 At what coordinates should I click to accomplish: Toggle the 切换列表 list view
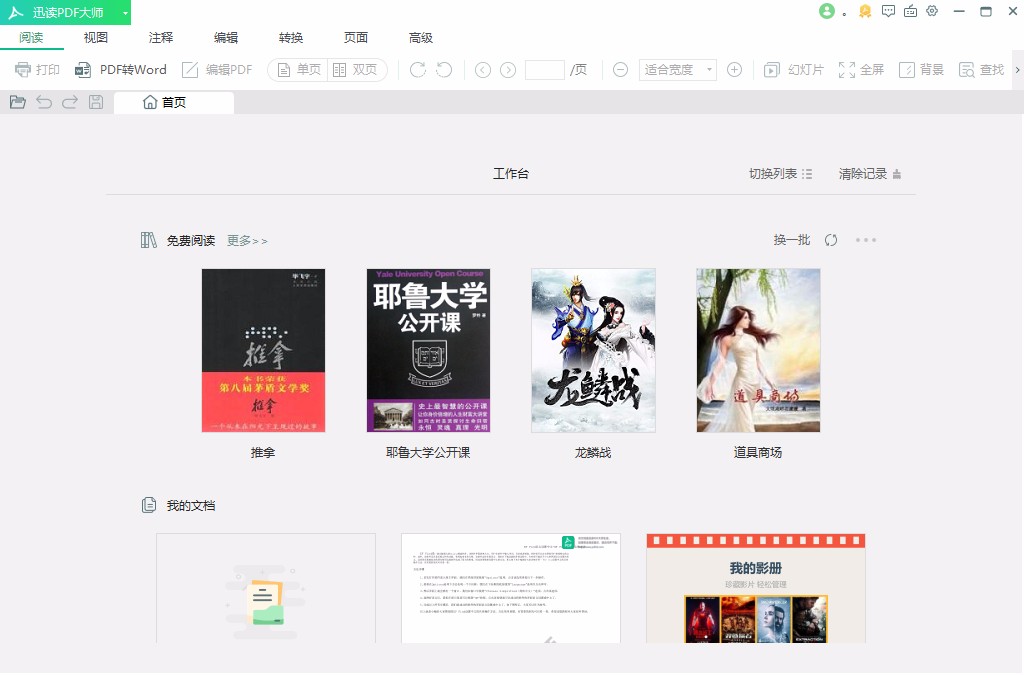click(779, 172)
